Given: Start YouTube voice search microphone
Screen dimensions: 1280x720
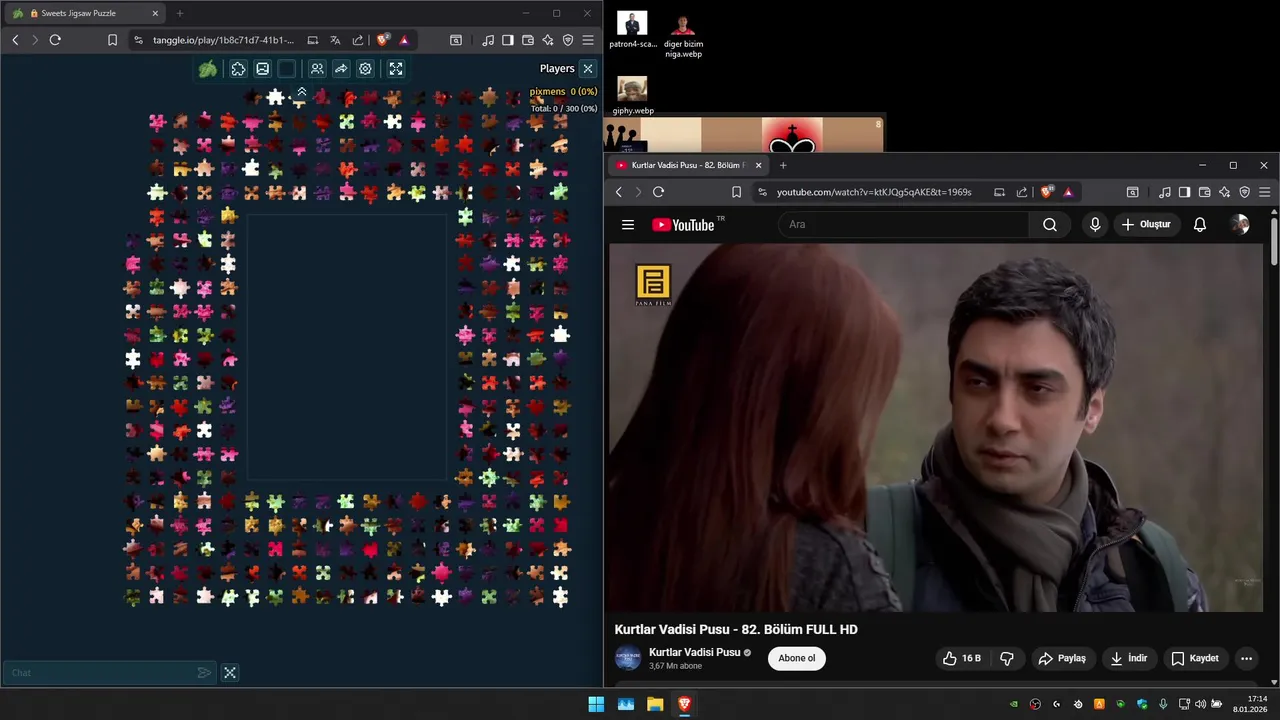Looking at the screenshot, I should [x=1095, y=225].
